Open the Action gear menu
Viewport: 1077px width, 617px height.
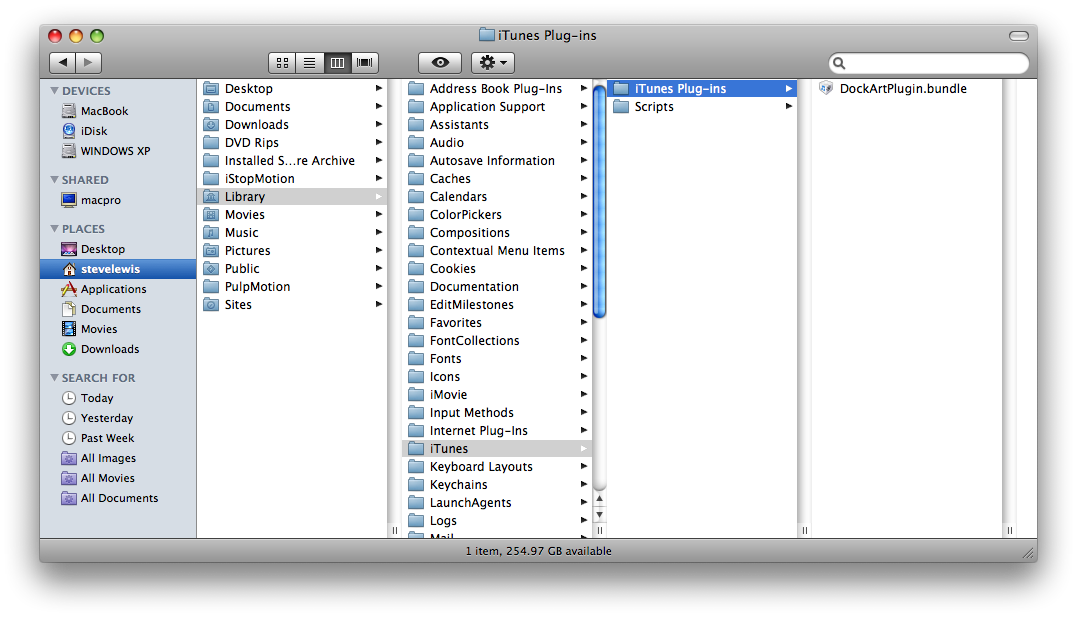[x=493, y=63]
